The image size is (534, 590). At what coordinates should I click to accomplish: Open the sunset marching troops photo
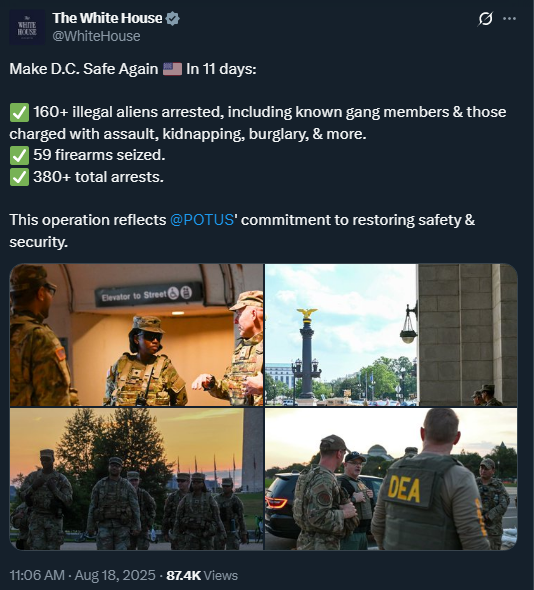[x=136, y=479]
